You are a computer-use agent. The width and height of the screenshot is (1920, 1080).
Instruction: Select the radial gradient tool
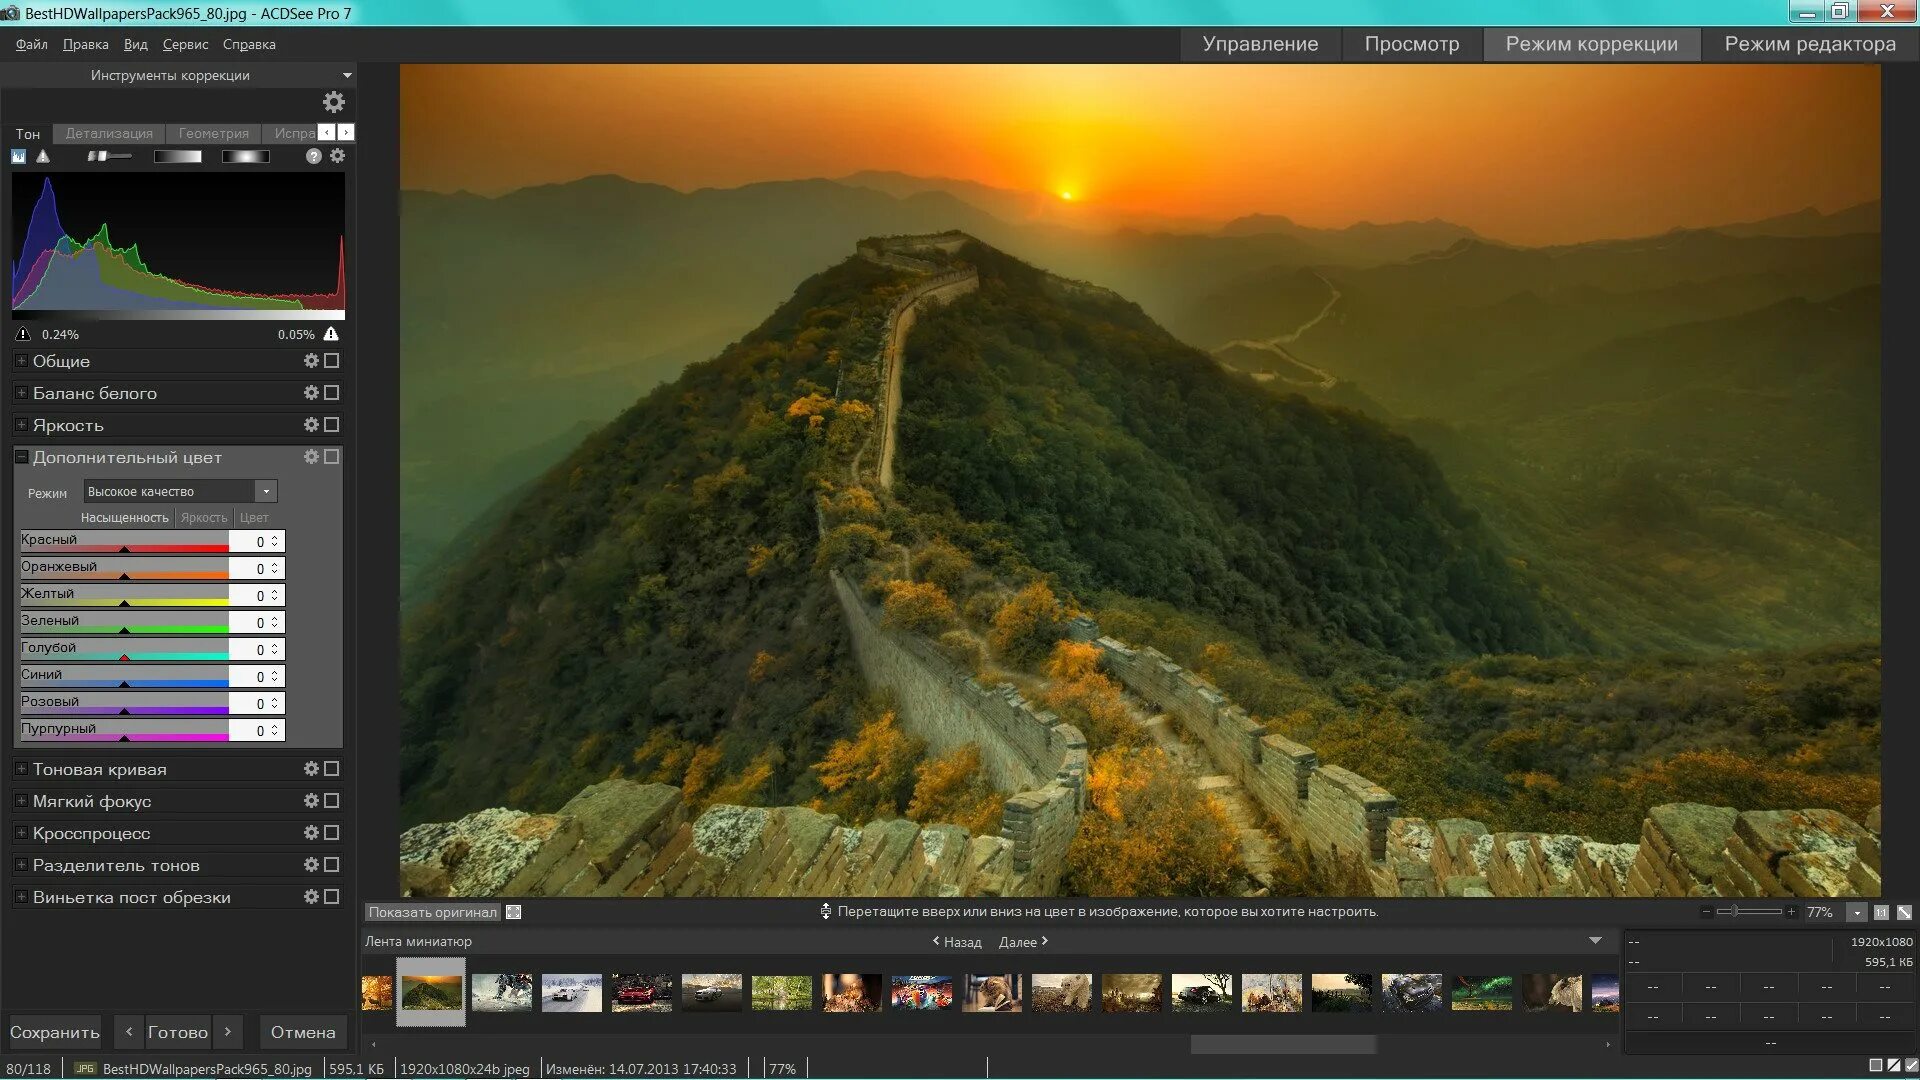(246, 156)
